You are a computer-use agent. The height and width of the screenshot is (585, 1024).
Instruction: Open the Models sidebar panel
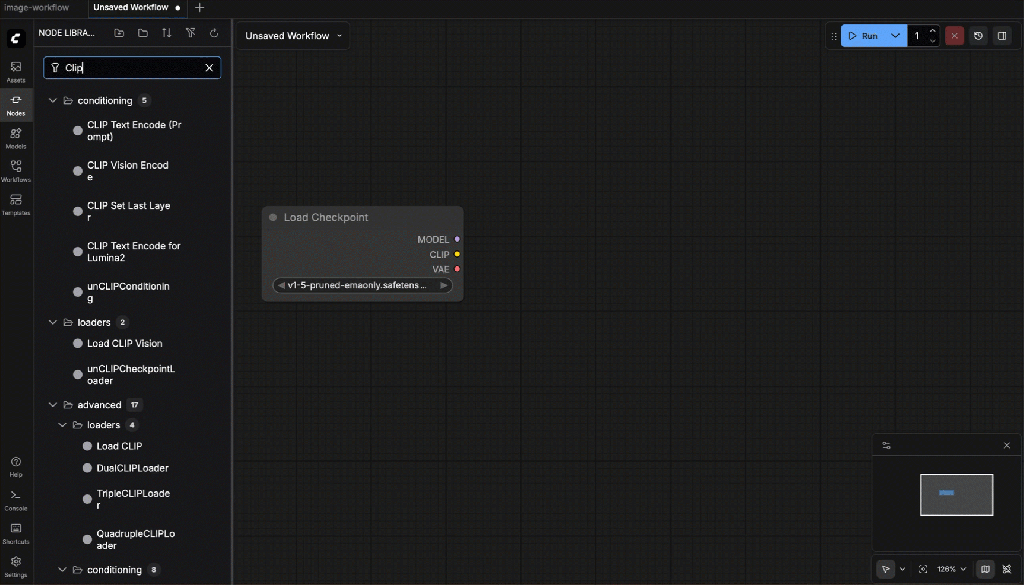click(x=16, y=137)
